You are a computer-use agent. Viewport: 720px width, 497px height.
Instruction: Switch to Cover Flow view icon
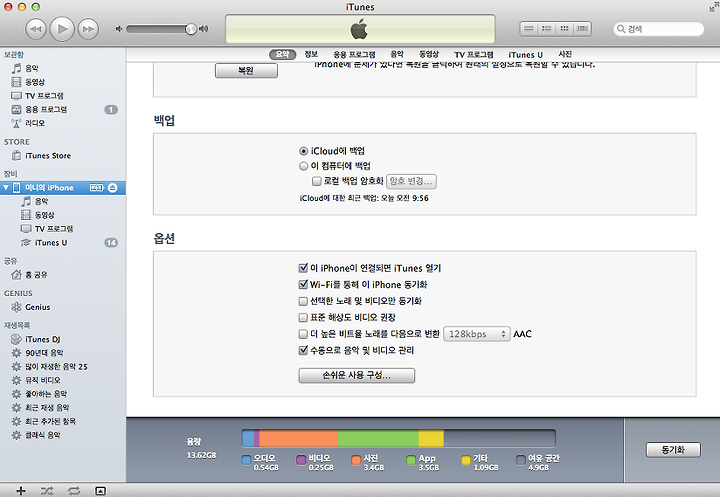tap(582, 28)
